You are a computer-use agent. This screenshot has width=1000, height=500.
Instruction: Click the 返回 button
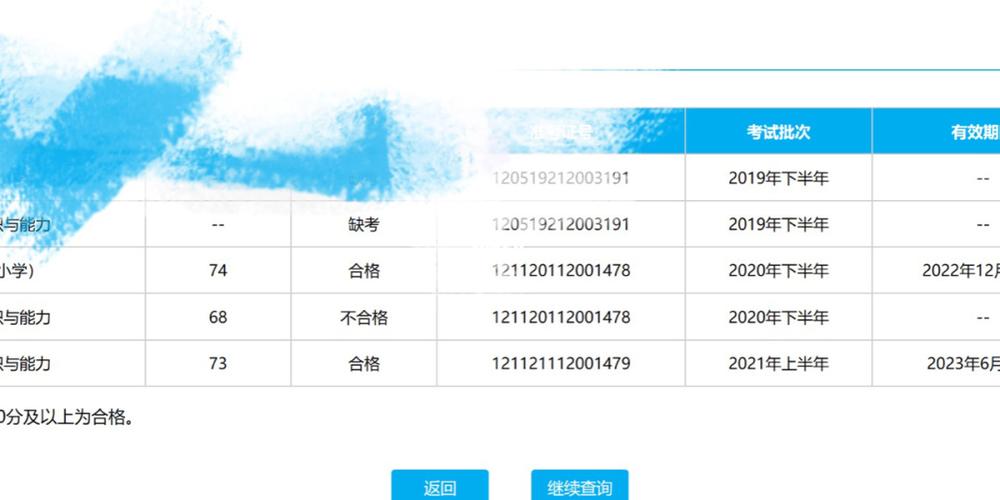point(439,485)
